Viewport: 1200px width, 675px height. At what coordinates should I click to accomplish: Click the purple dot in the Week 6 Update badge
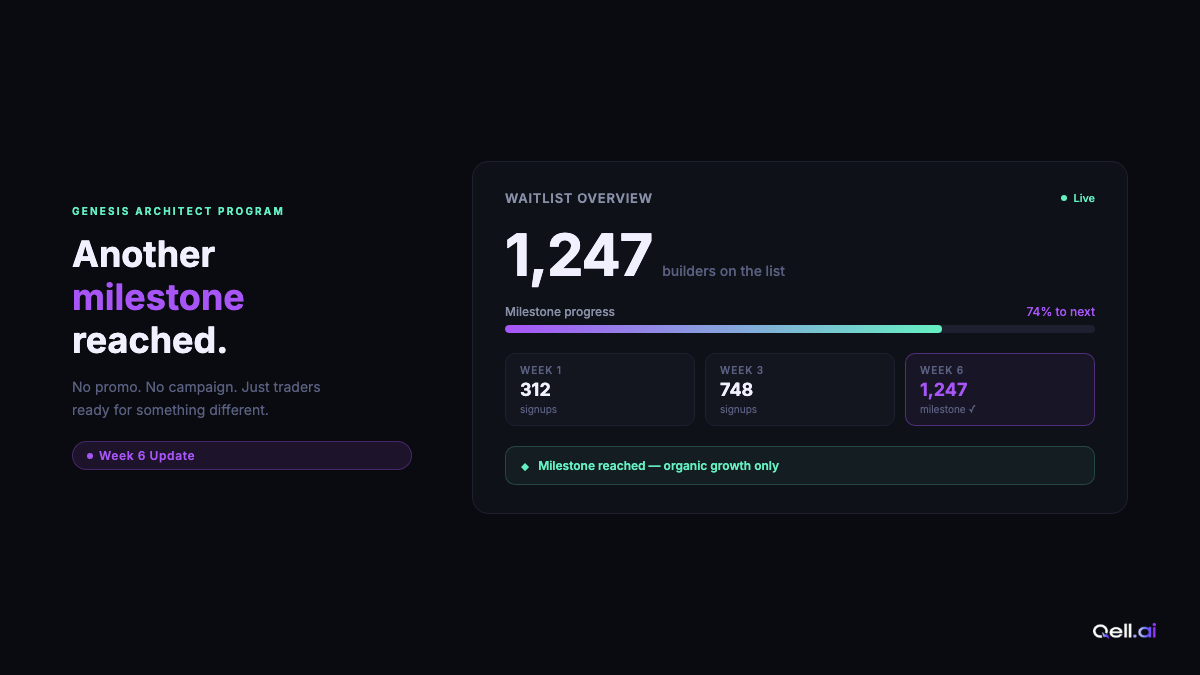click(x=90, y=456)
